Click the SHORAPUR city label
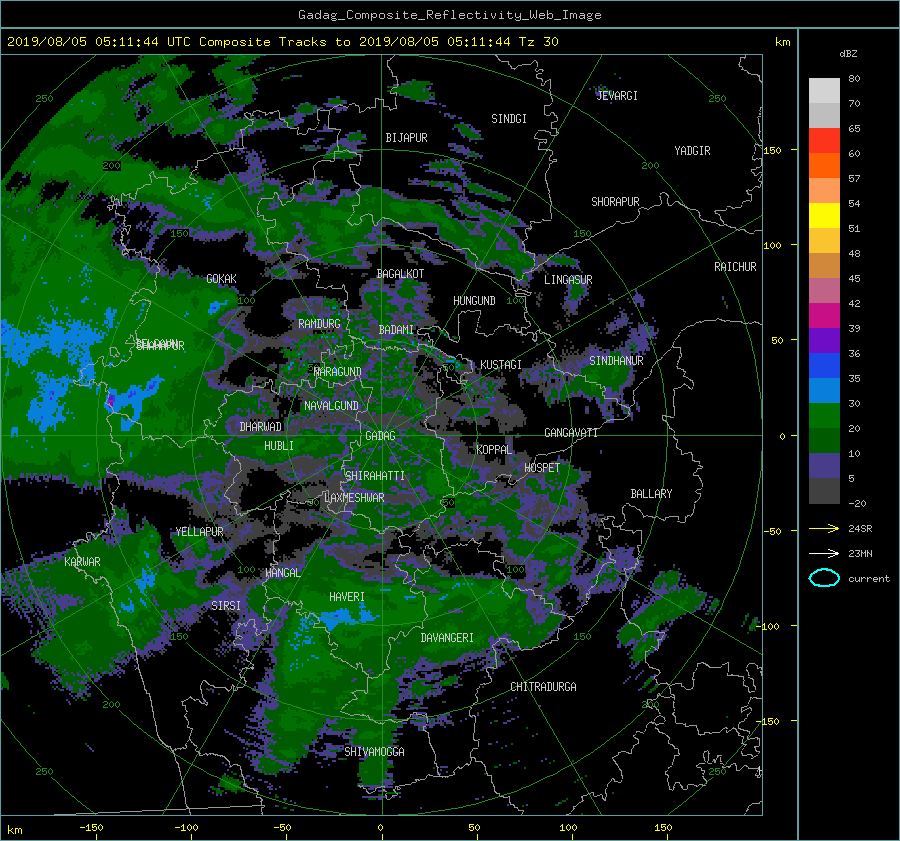The height and width of the screenshot is (841, 900). (x=615, y=202)
